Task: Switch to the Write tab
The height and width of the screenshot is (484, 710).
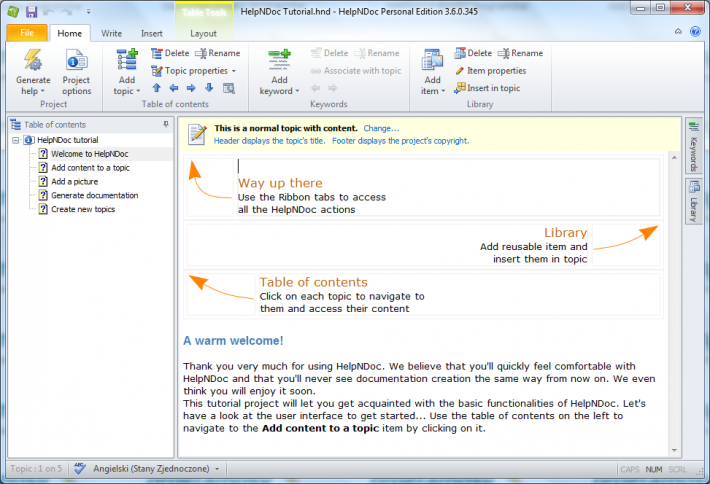Action: [x=111, y=34]
